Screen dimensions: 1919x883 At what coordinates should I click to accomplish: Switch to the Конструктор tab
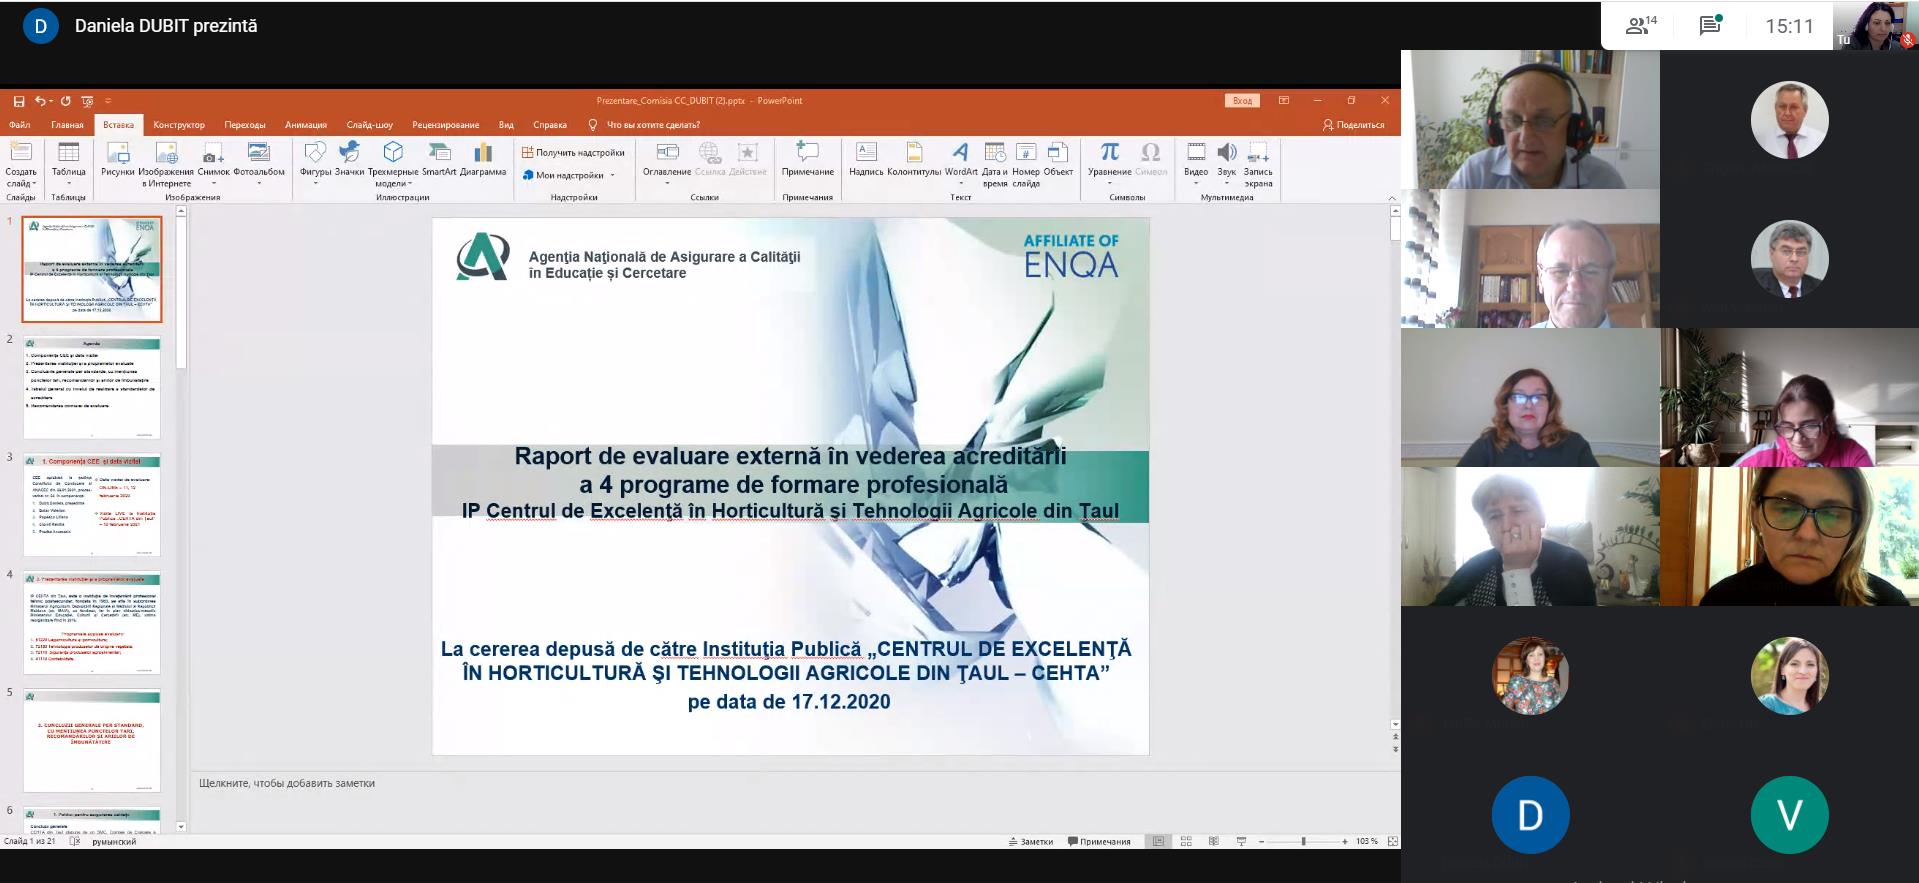point(179,125)
